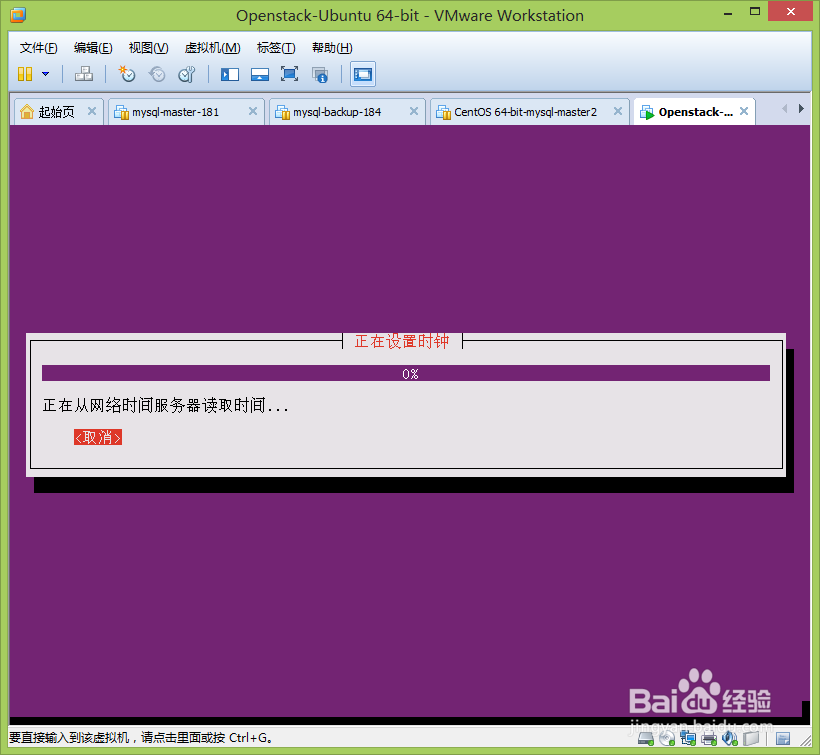Toggle full screen mode
The width and height of the screenshot is (820, 755).
[x=289, y=74]
